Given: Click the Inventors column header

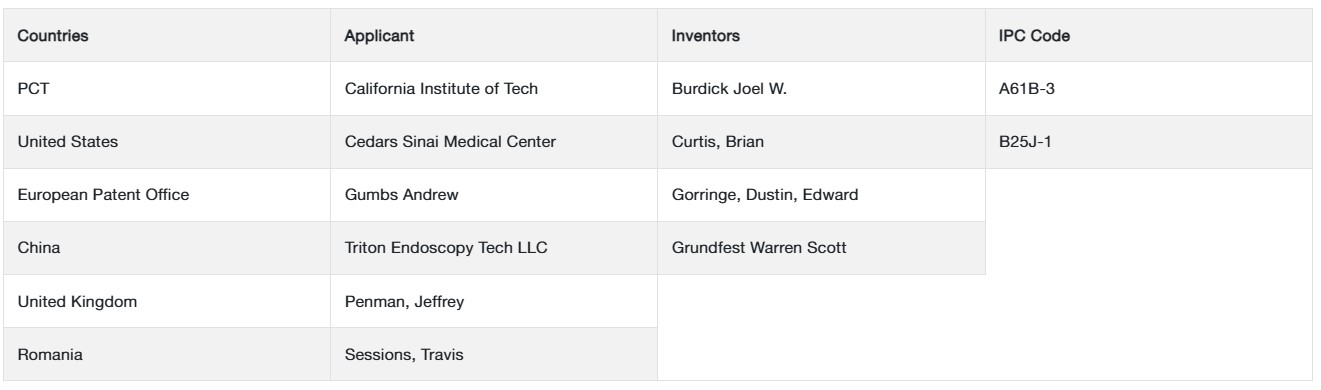Looking at the screenshot, I should coord(706,35).
